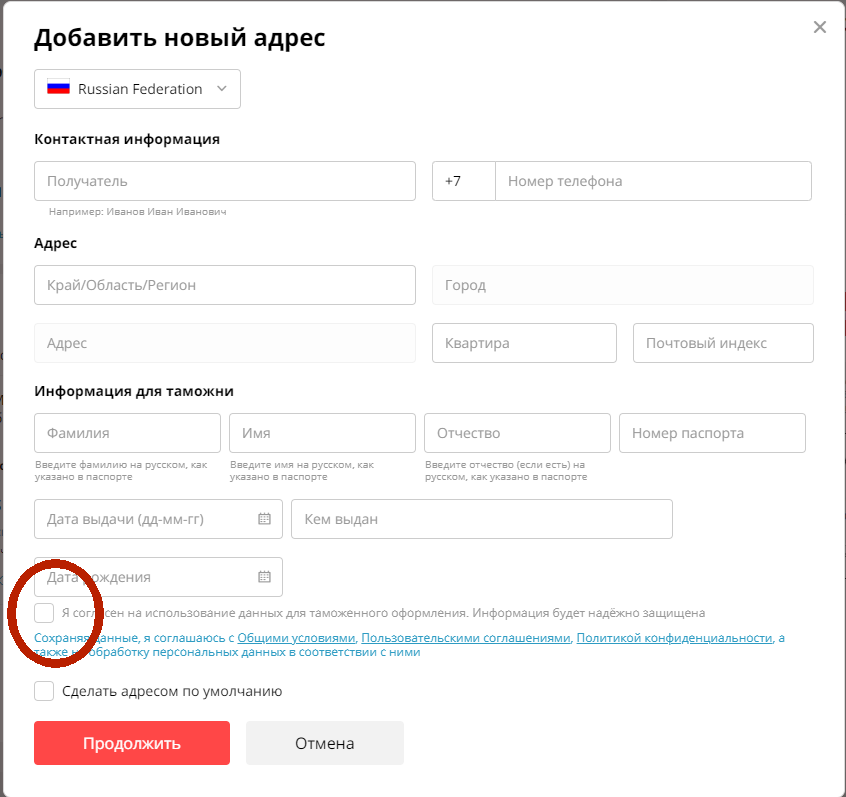Open the Край/Область/Регион region selector

(224, 285)
